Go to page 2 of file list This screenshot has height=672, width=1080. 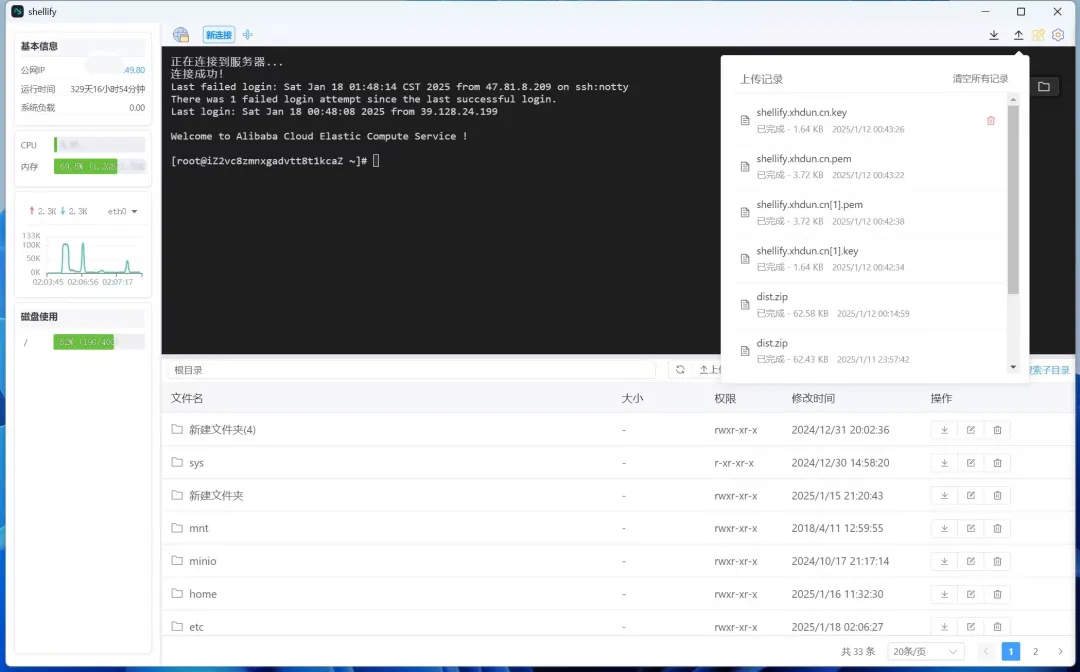(x=1035, y=651)
